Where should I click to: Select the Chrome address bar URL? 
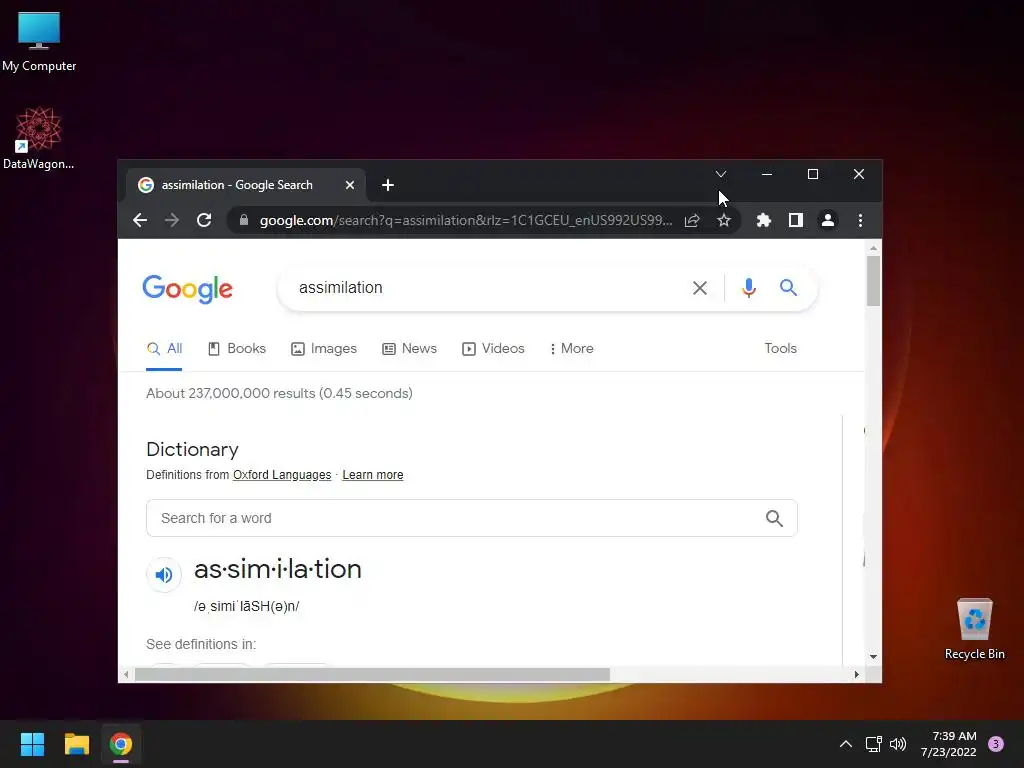click(466, 220)
